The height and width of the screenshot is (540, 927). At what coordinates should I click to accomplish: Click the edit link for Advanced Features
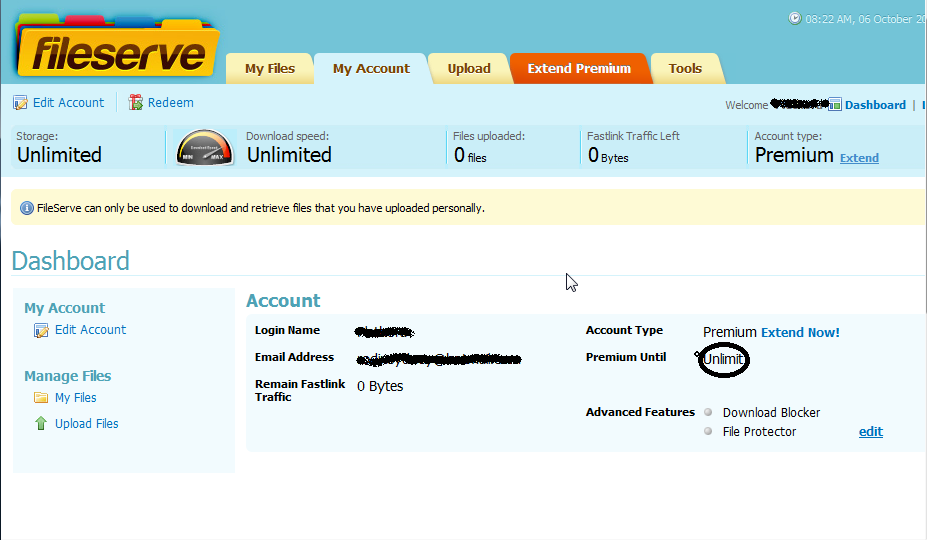tap(871, 432)
